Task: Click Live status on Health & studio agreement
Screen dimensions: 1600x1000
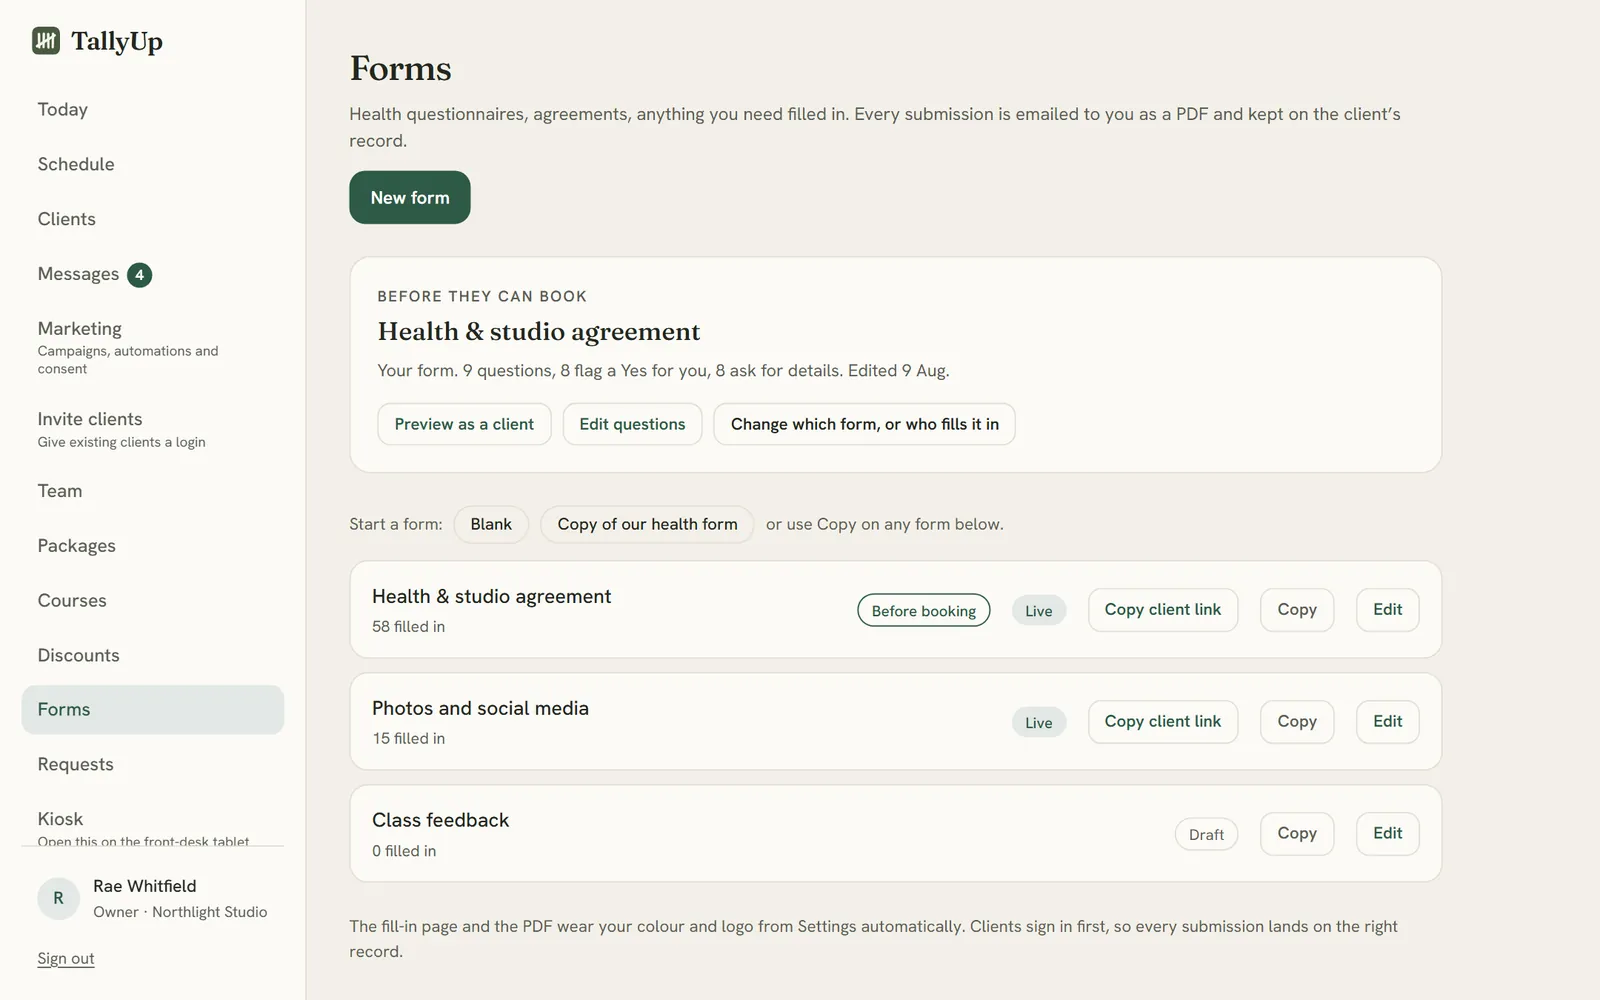Action: pyautogui.click(x=1039, y=611)
